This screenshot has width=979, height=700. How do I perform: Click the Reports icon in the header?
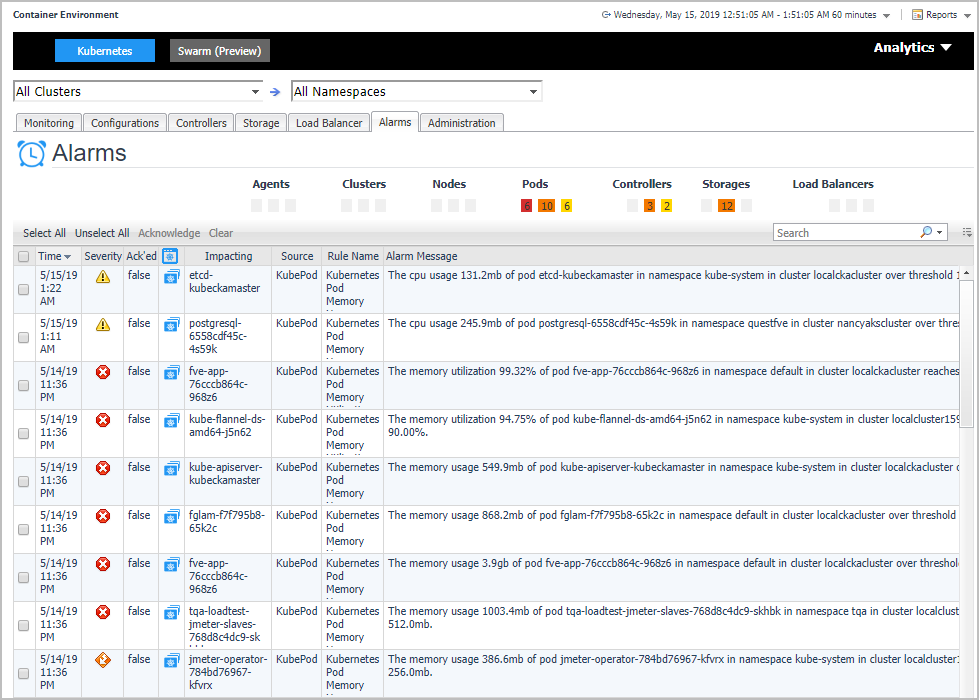(917, 15)
